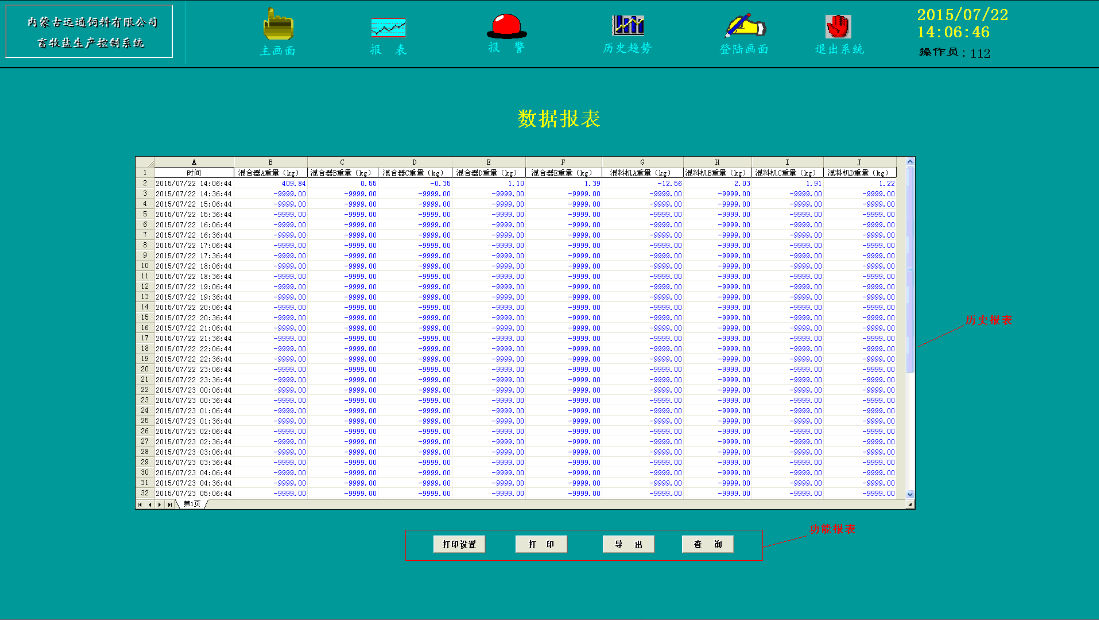Viewport: 1099px width, 620px height.
Task: Select row header 10
Action: [145, 266]
